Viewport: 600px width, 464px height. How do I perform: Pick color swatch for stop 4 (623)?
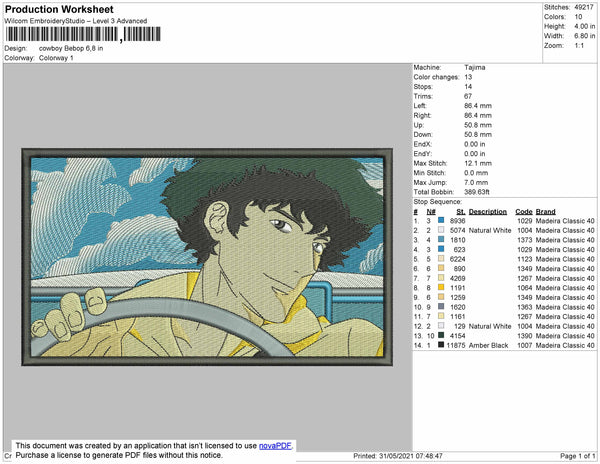pyautogui.click(x=441, y=249)
